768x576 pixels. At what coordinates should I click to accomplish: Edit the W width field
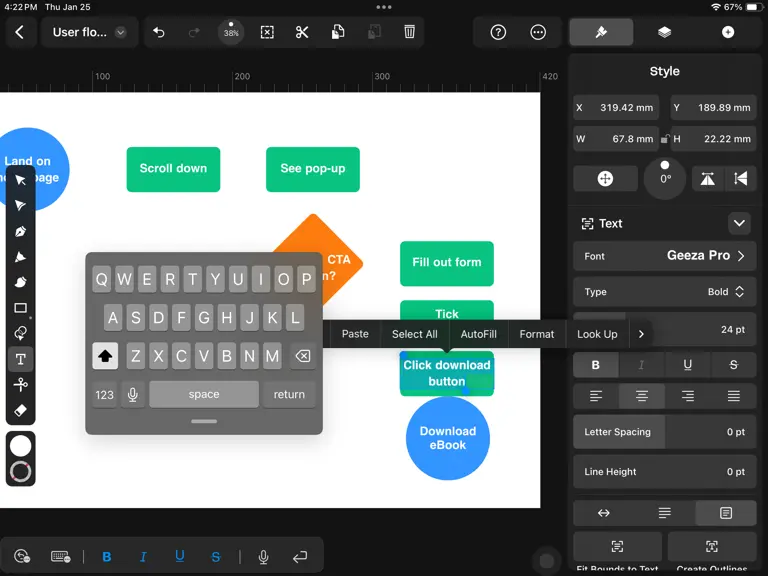[x=616, y=139]
